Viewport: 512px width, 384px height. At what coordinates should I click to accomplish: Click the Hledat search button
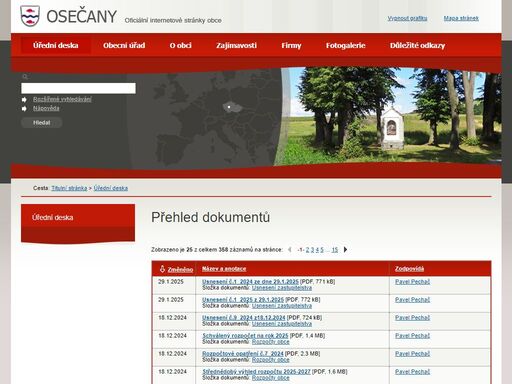pos(42,123)
